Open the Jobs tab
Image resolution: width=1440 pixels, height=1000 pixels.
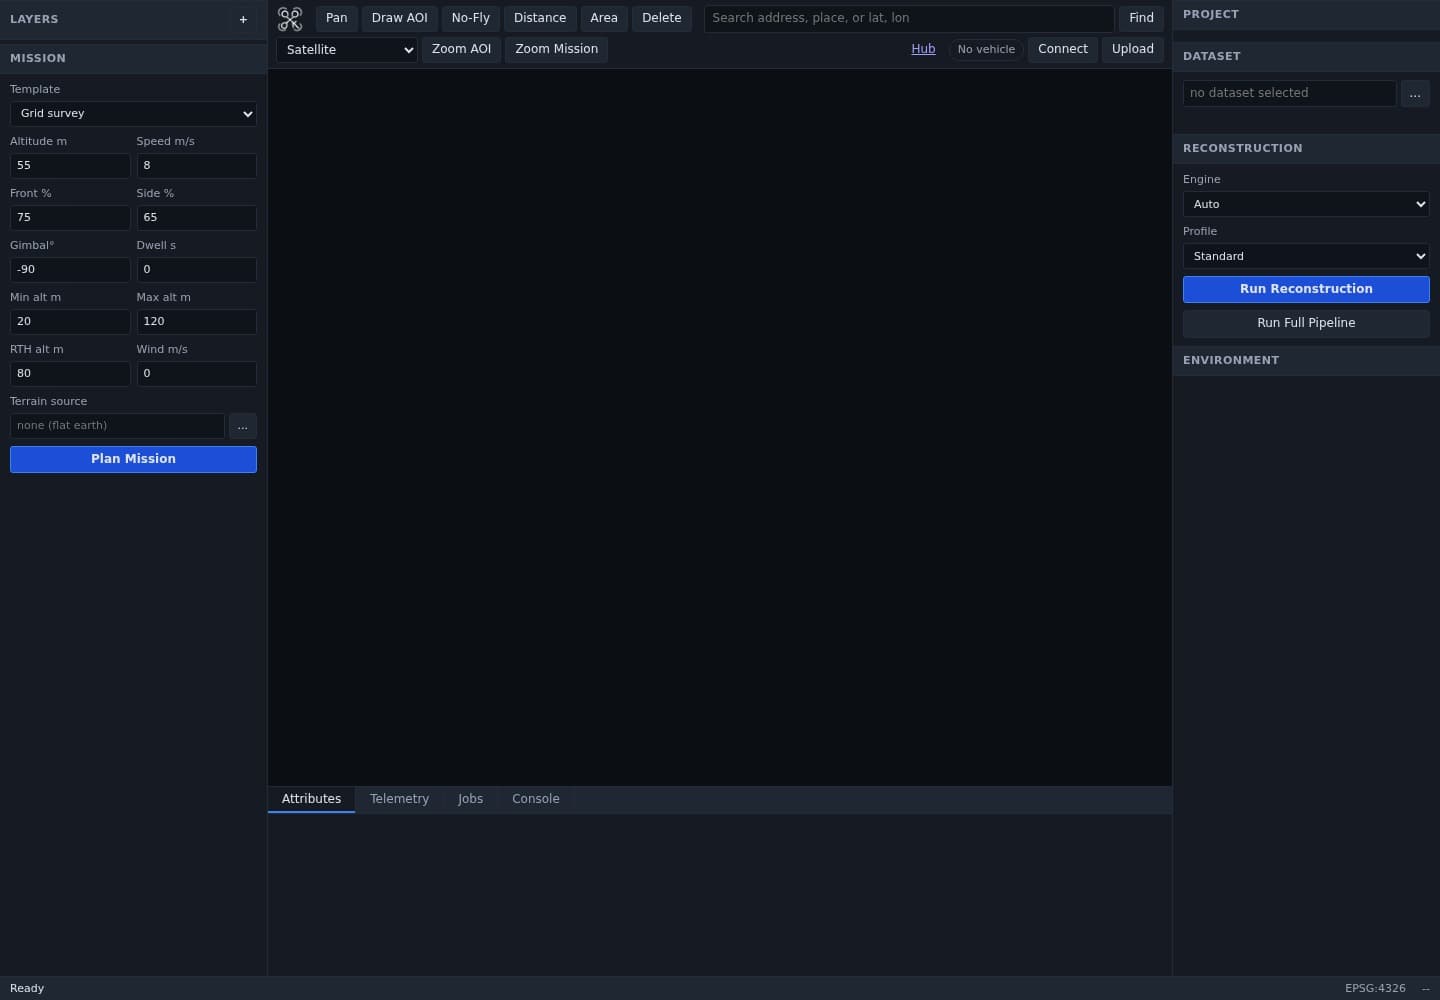click(470, 799)
